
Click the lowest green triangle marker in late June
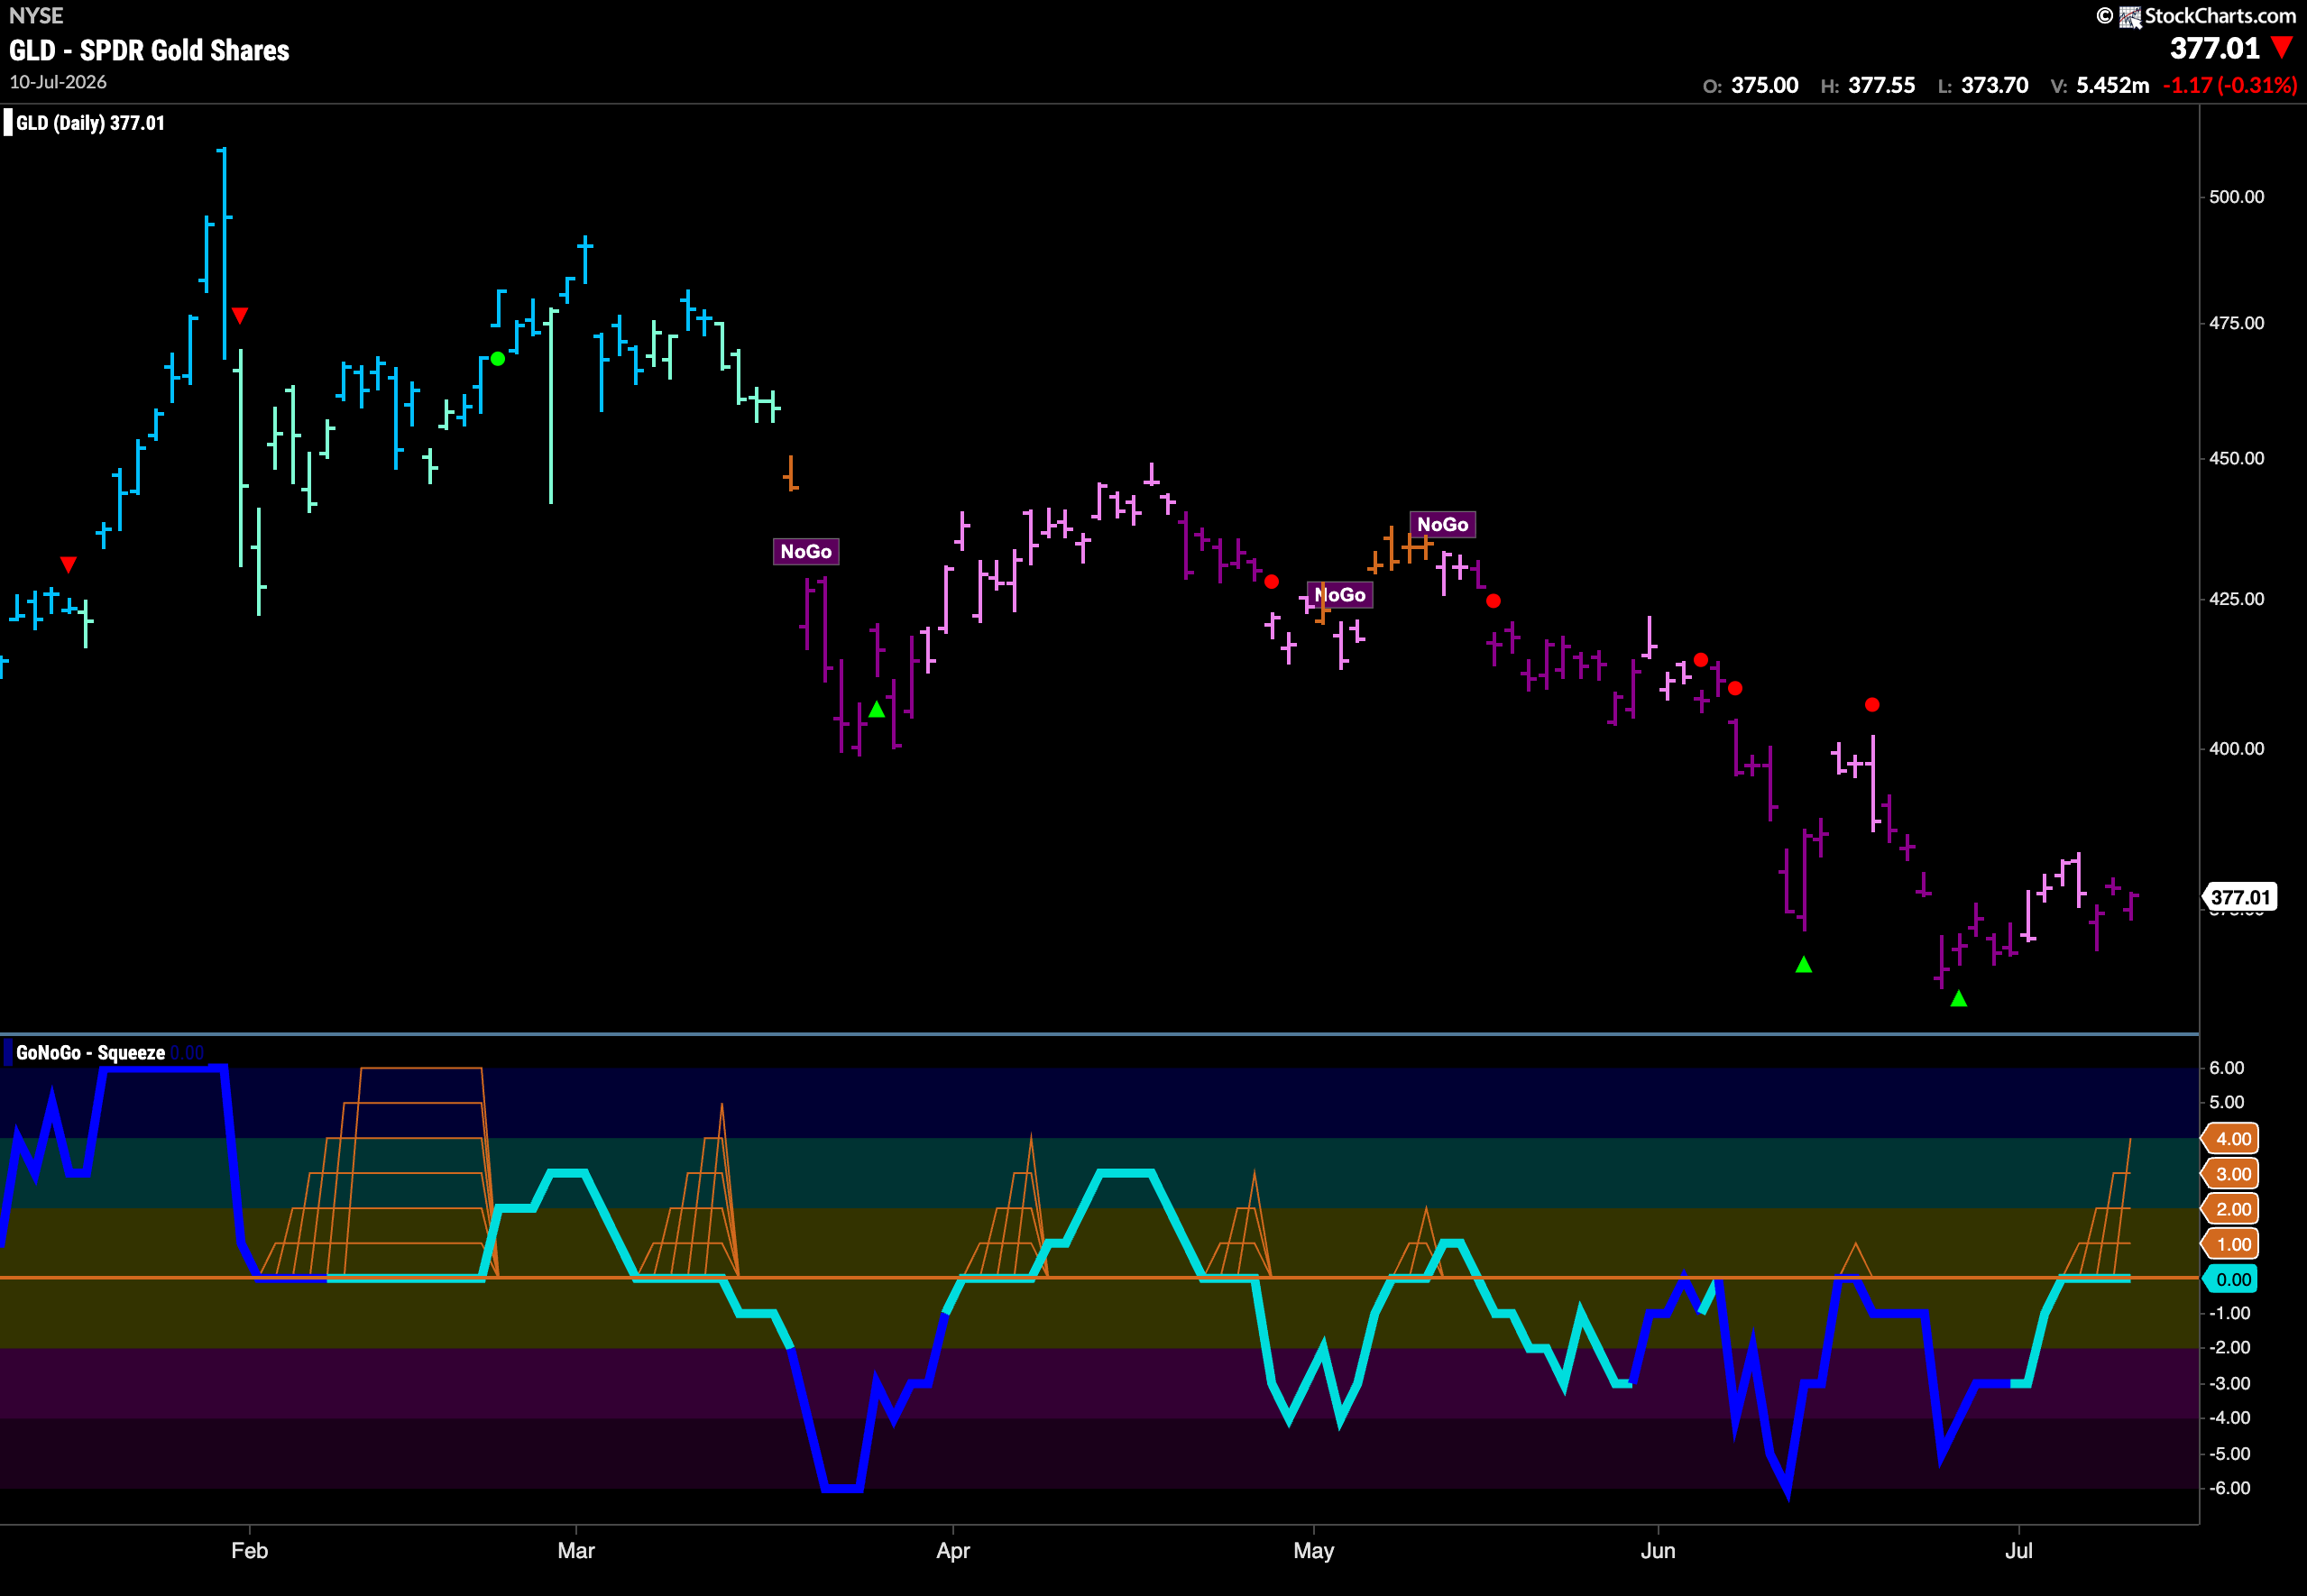[1959, 998]
